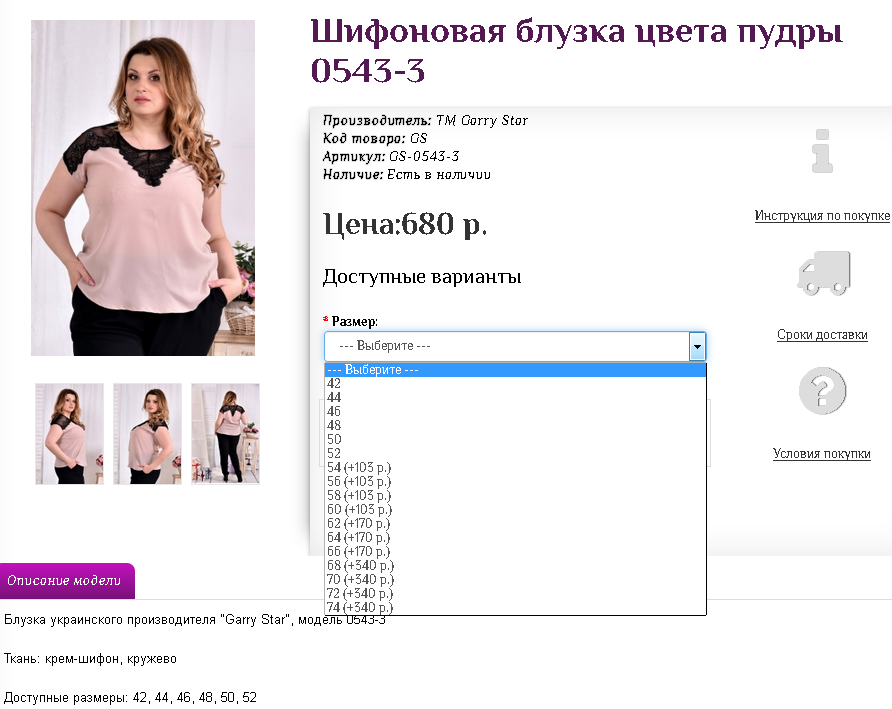Click the main blouse product photo

pos(143,188)
